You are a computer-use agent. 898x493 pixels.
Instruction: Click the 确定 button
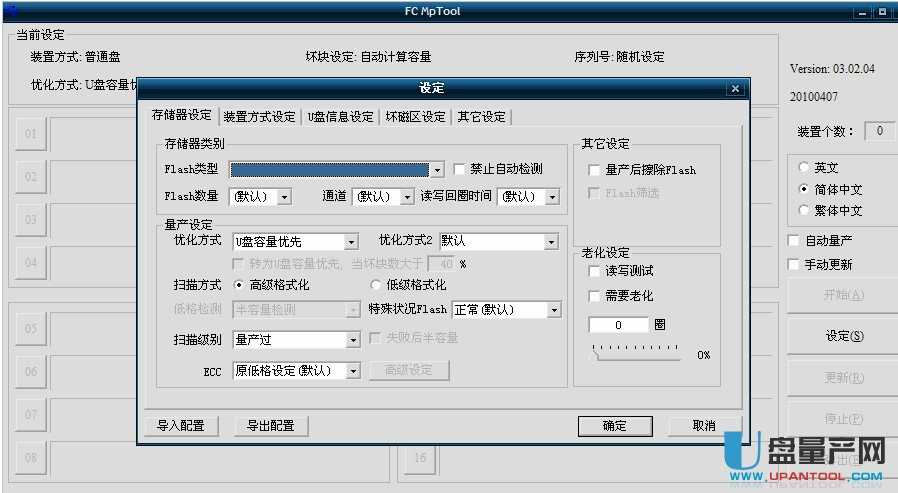(614, 425)
